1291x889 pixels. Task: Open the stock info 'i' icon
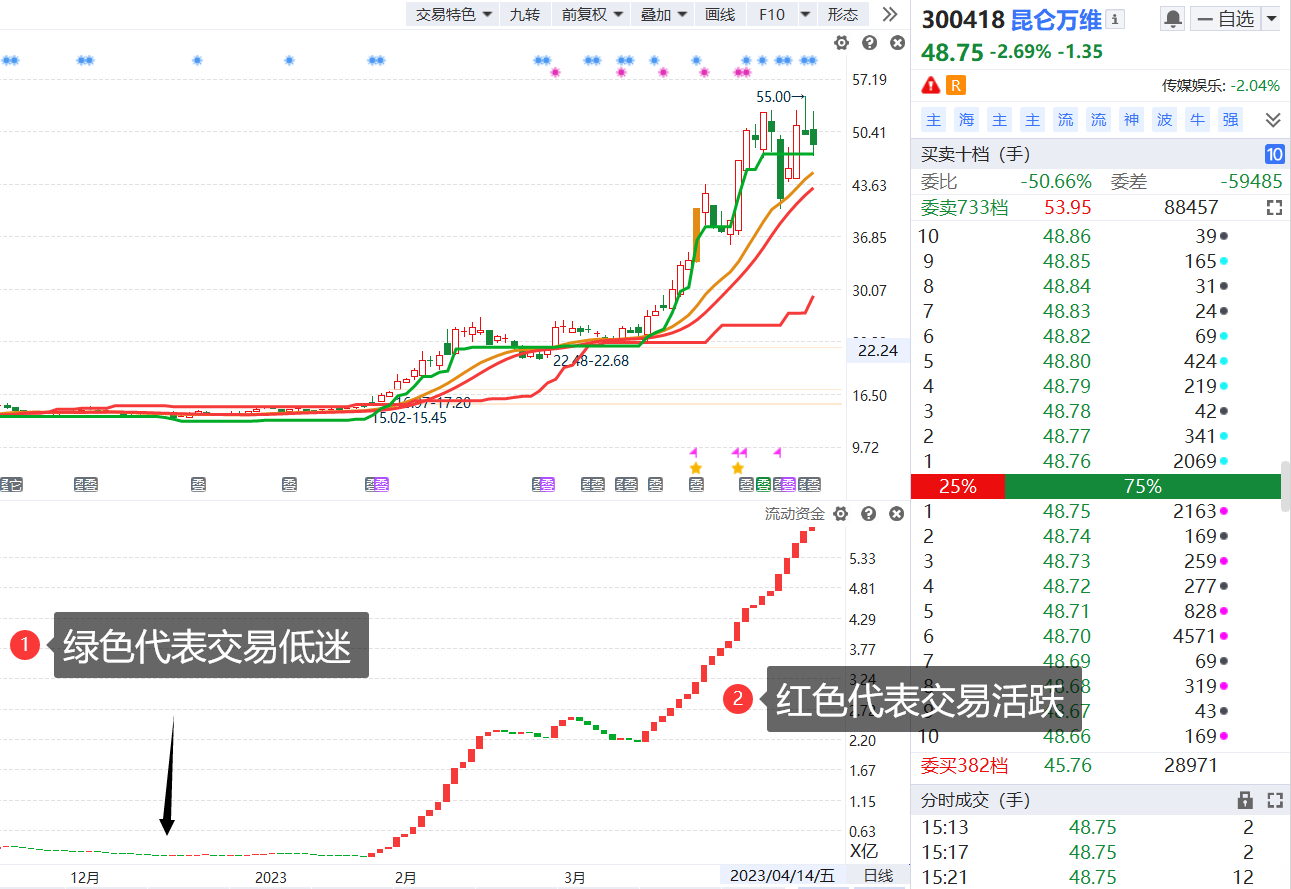1116,19
